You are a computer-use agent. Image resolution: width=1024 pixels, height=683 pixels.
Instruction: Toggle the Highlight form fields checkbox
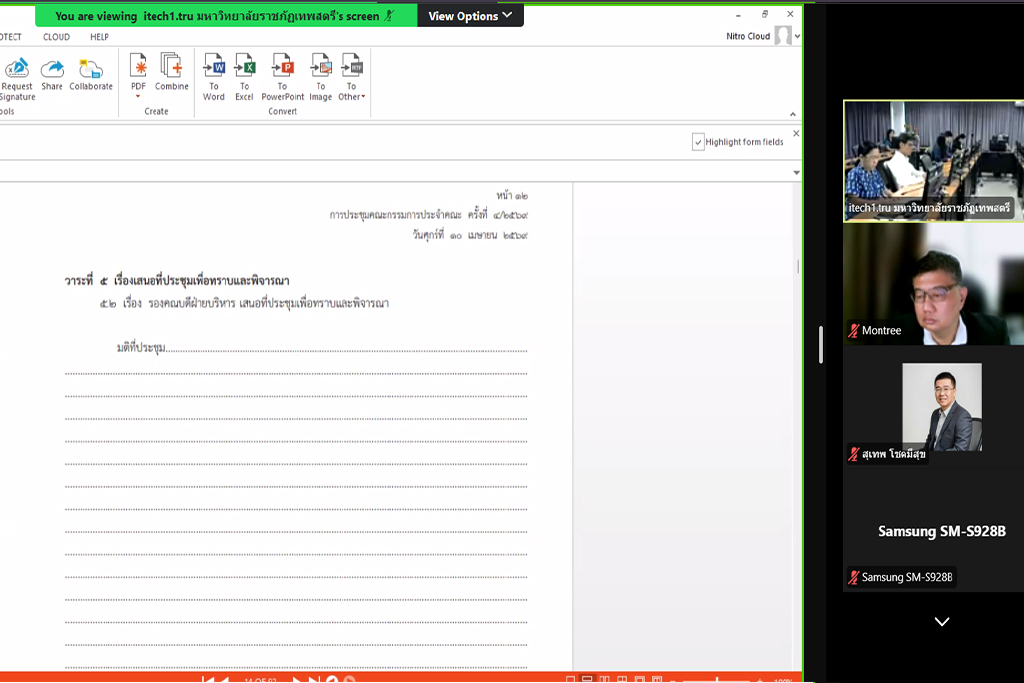(x=698, y=142)
